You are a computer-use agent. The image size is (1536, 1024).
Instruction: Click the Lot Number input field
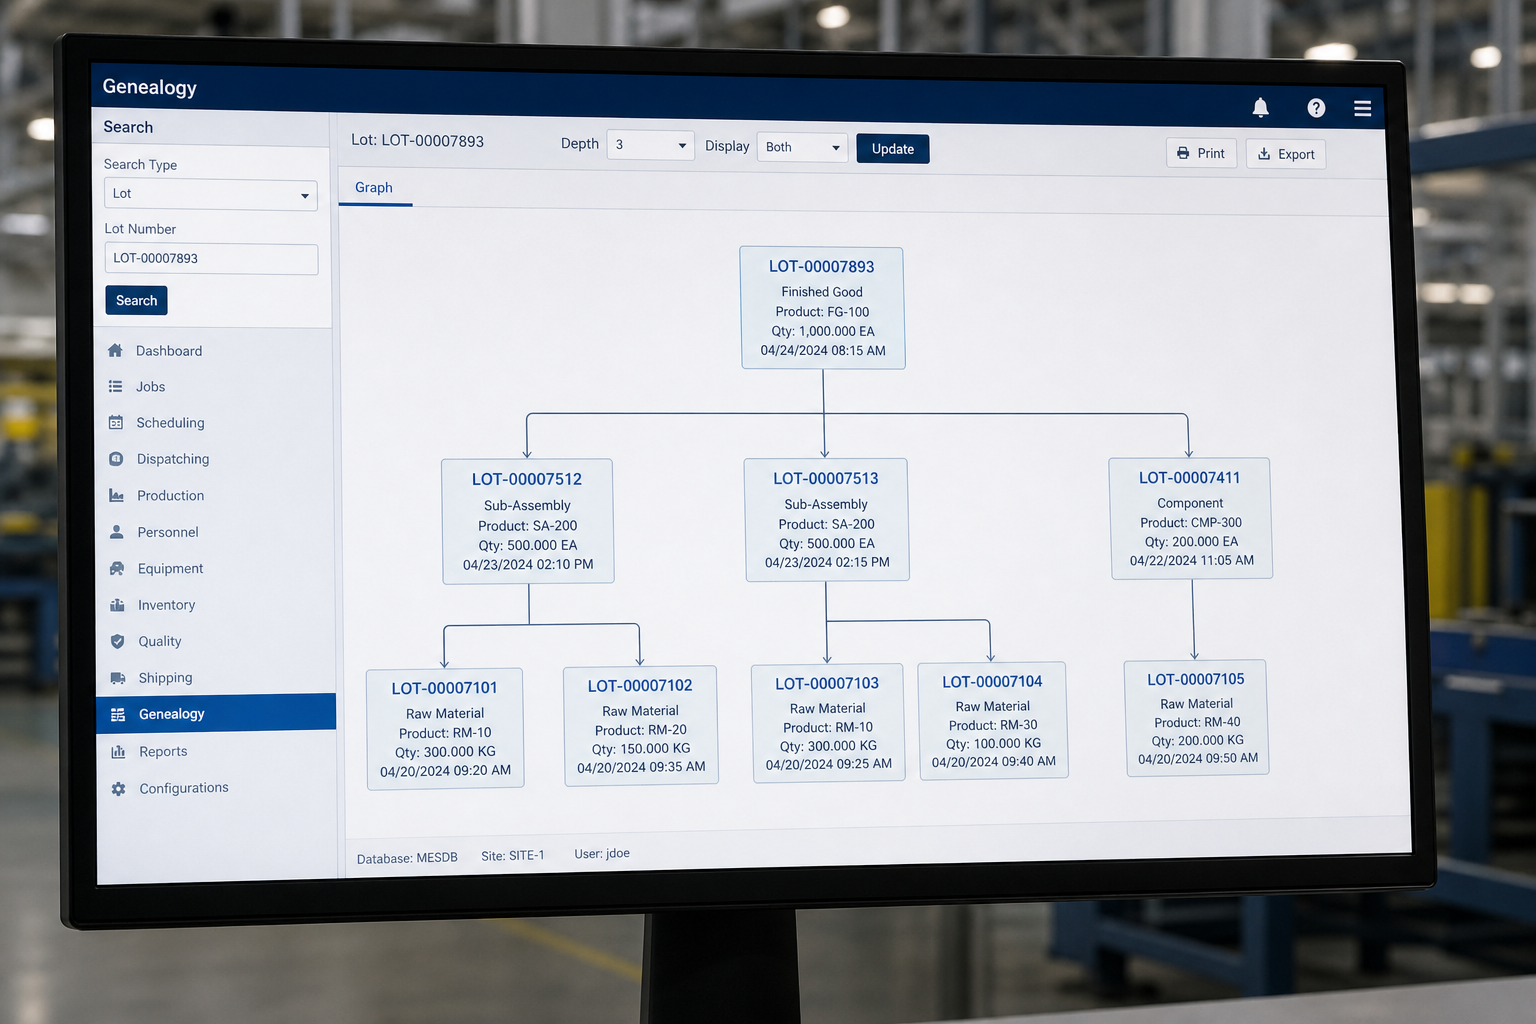tap(211, 259)
